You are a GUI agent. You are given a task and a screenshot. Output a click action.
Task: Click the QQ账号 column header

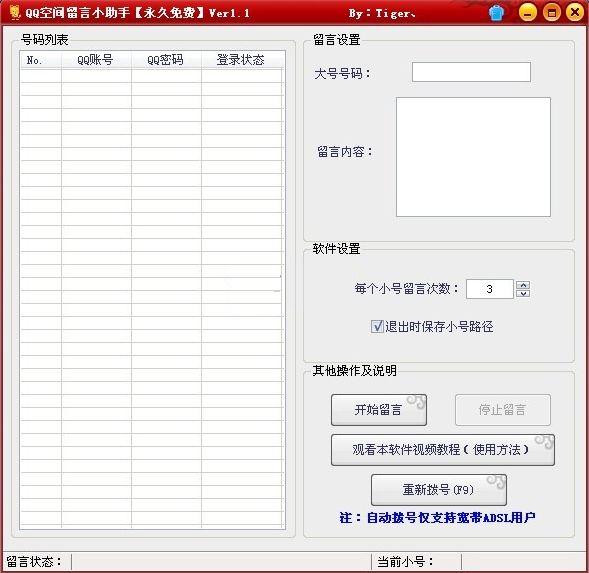pos(96,60)
